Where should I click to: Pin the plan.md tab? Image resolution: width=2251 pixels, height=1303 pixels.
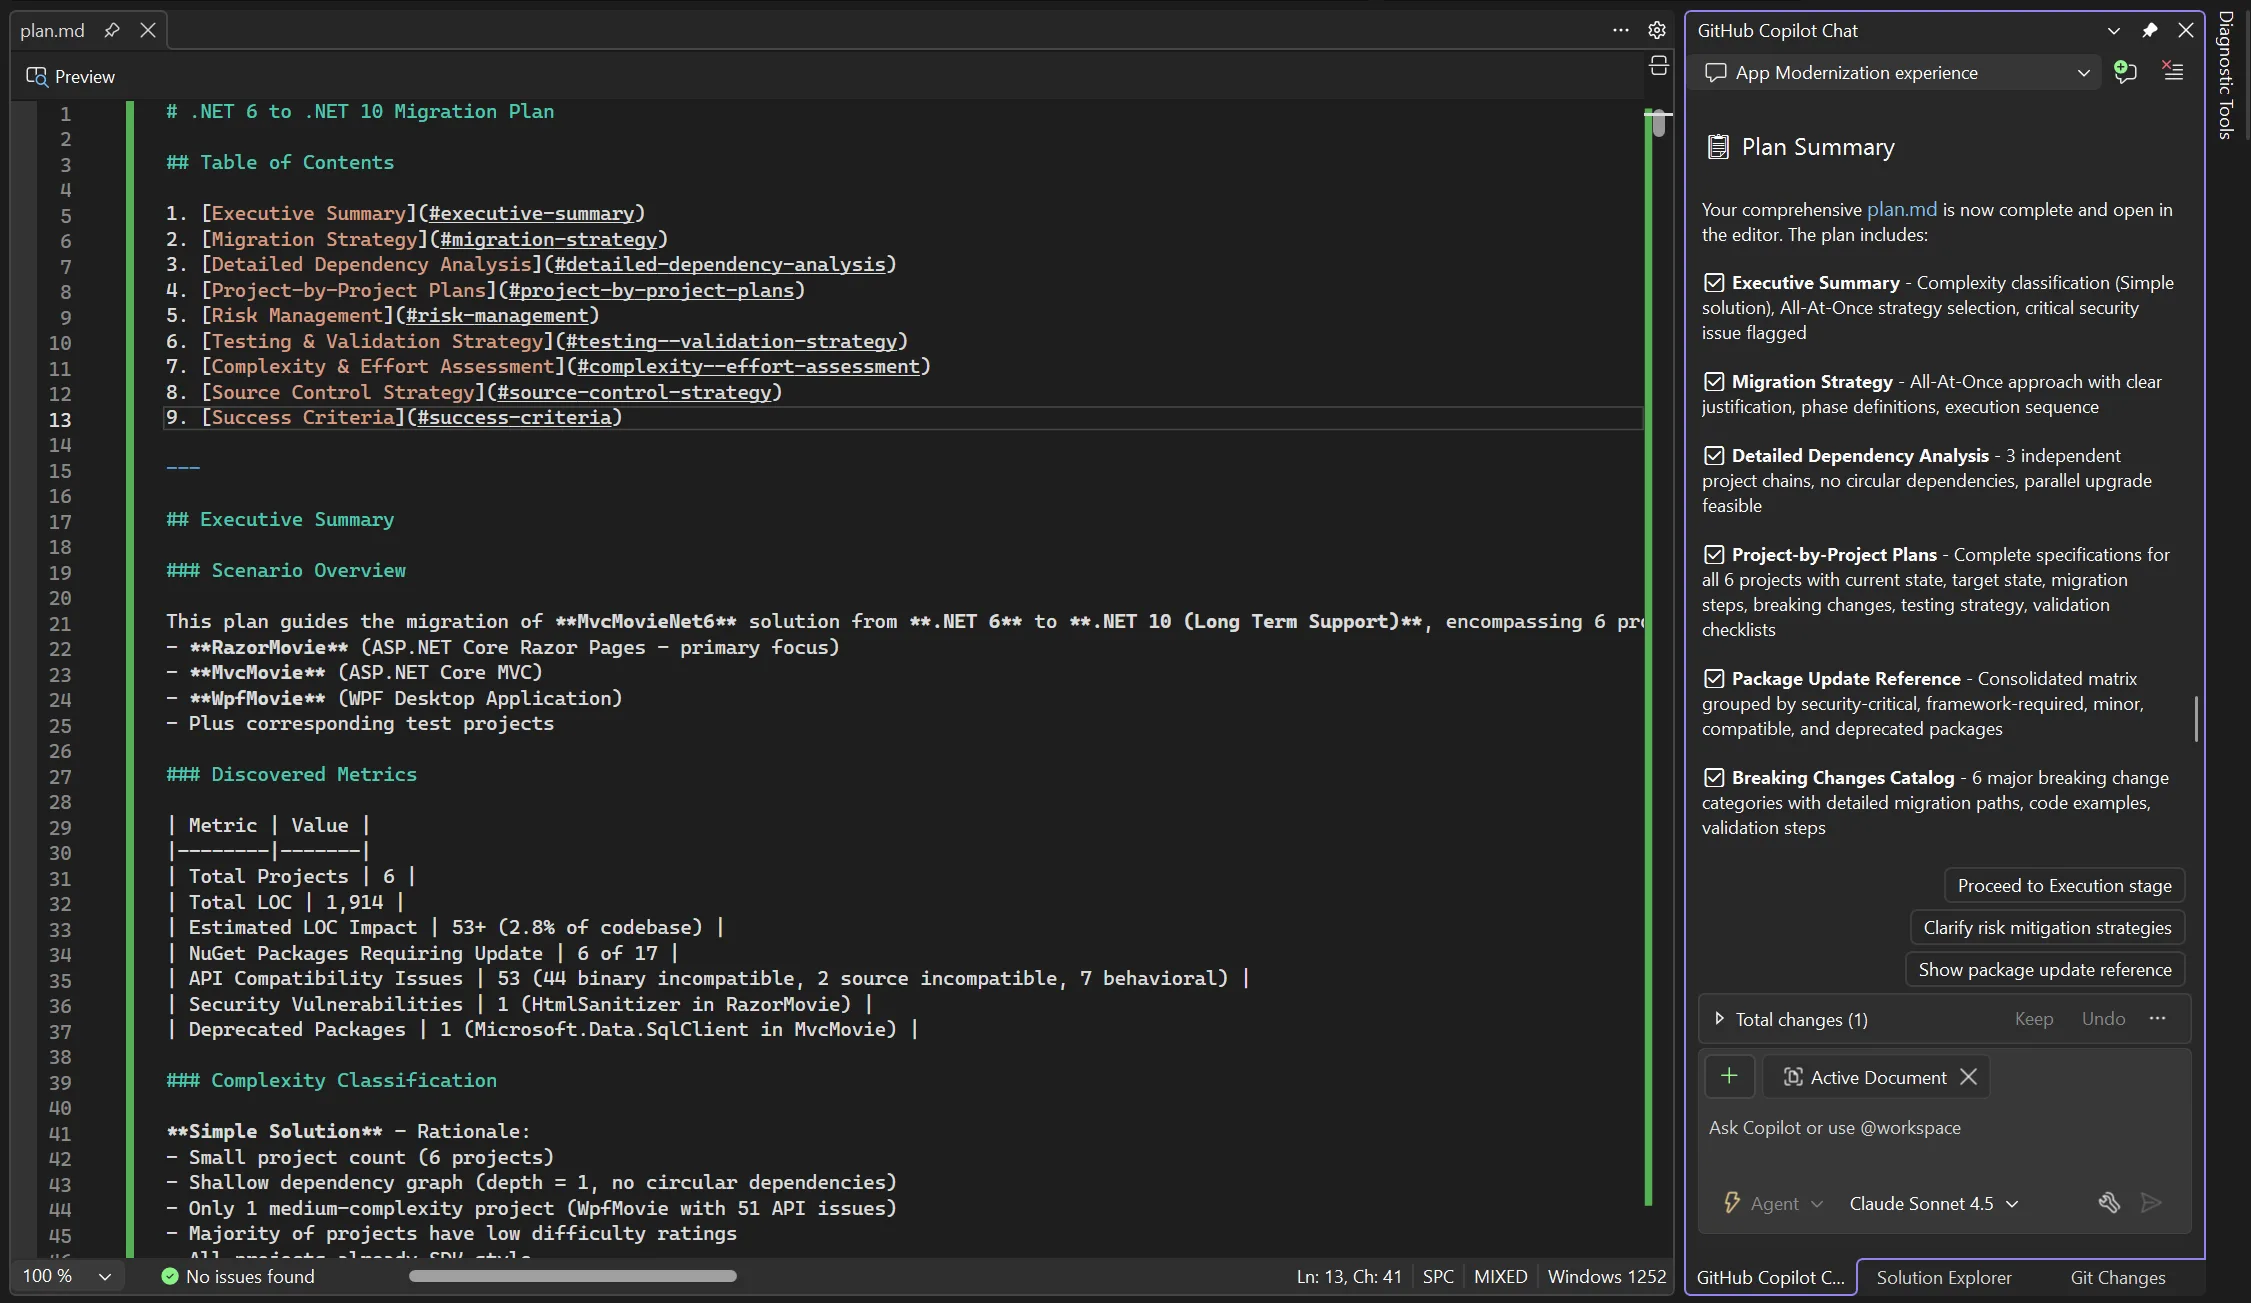coord(112,30)
